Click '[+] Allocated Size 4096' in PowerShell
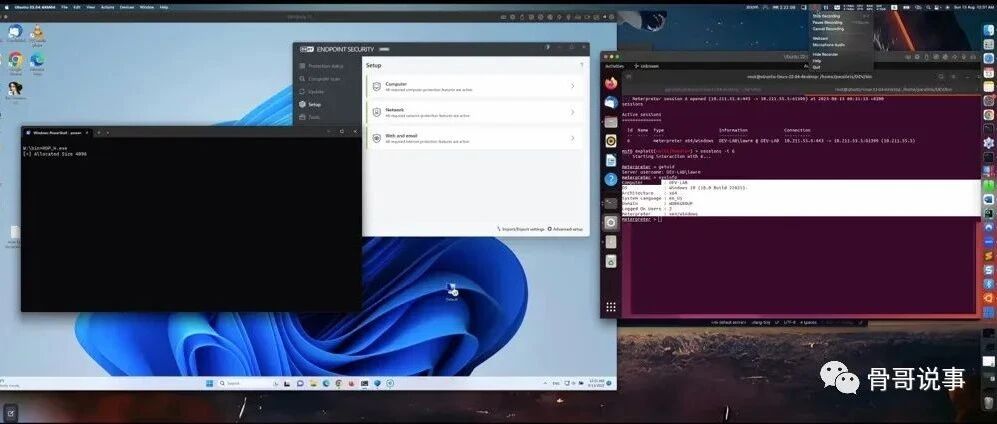 click(55, 154)
